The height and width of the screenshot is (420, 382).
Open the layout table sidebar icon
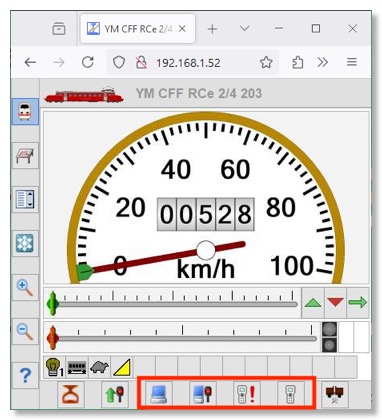point(25,156)
